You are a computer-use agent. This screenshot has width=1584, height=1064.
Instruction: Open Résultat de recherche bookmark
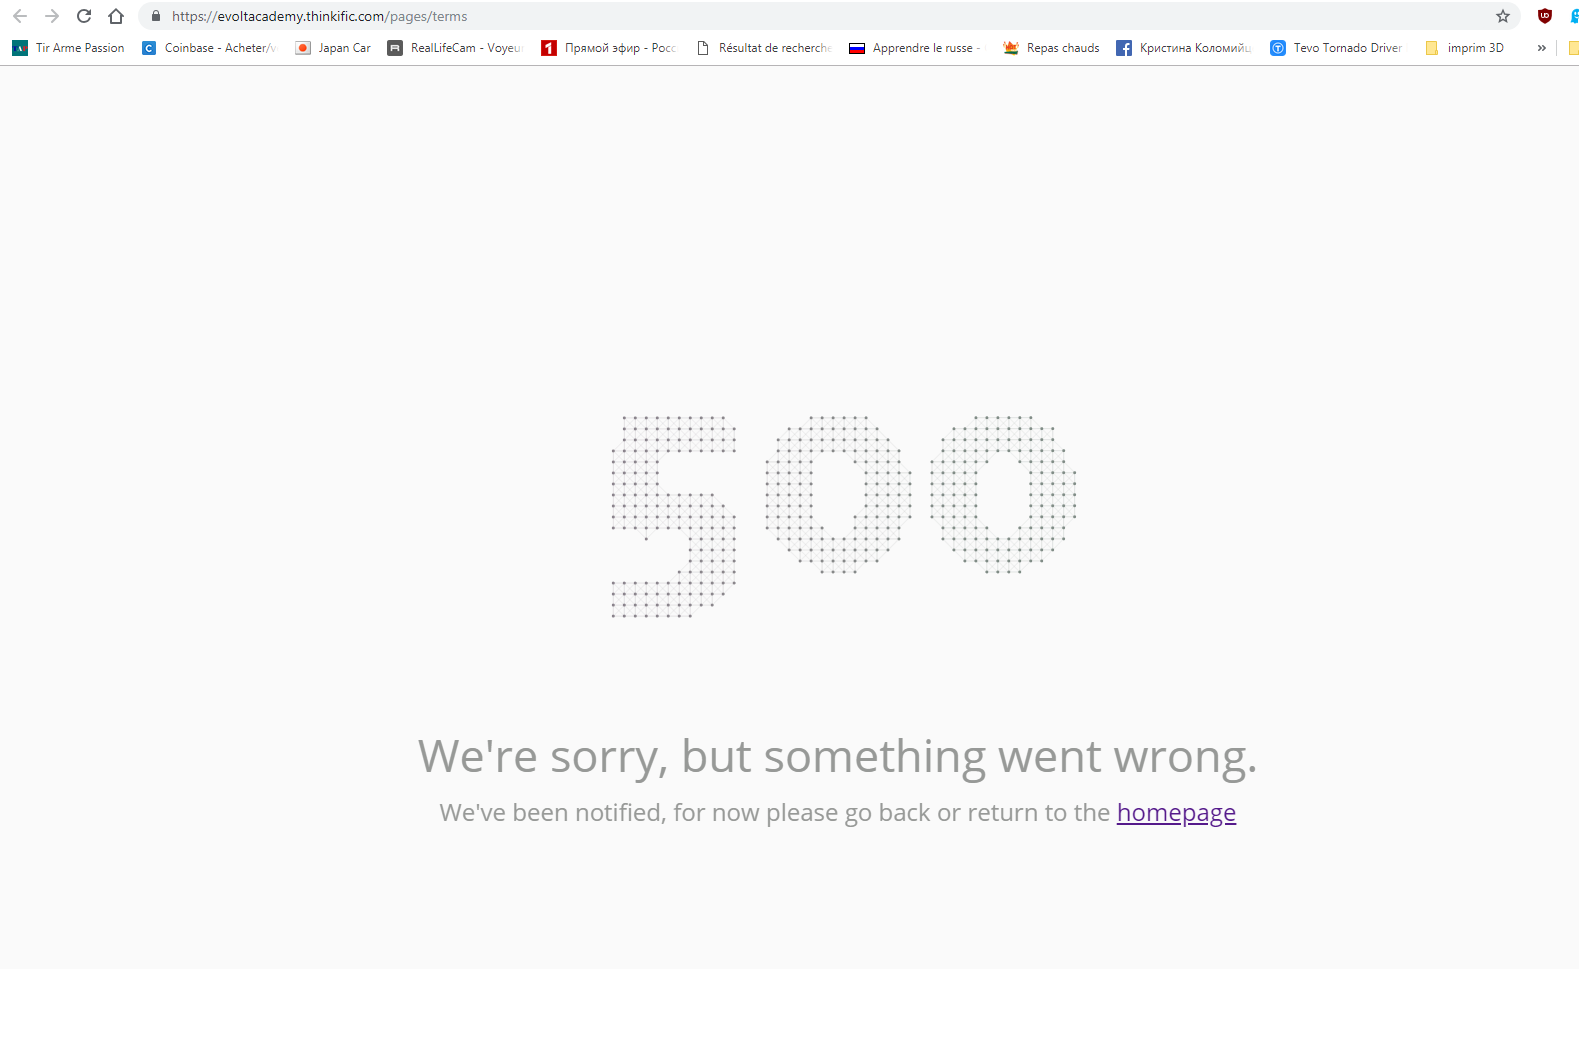[763, 48]
